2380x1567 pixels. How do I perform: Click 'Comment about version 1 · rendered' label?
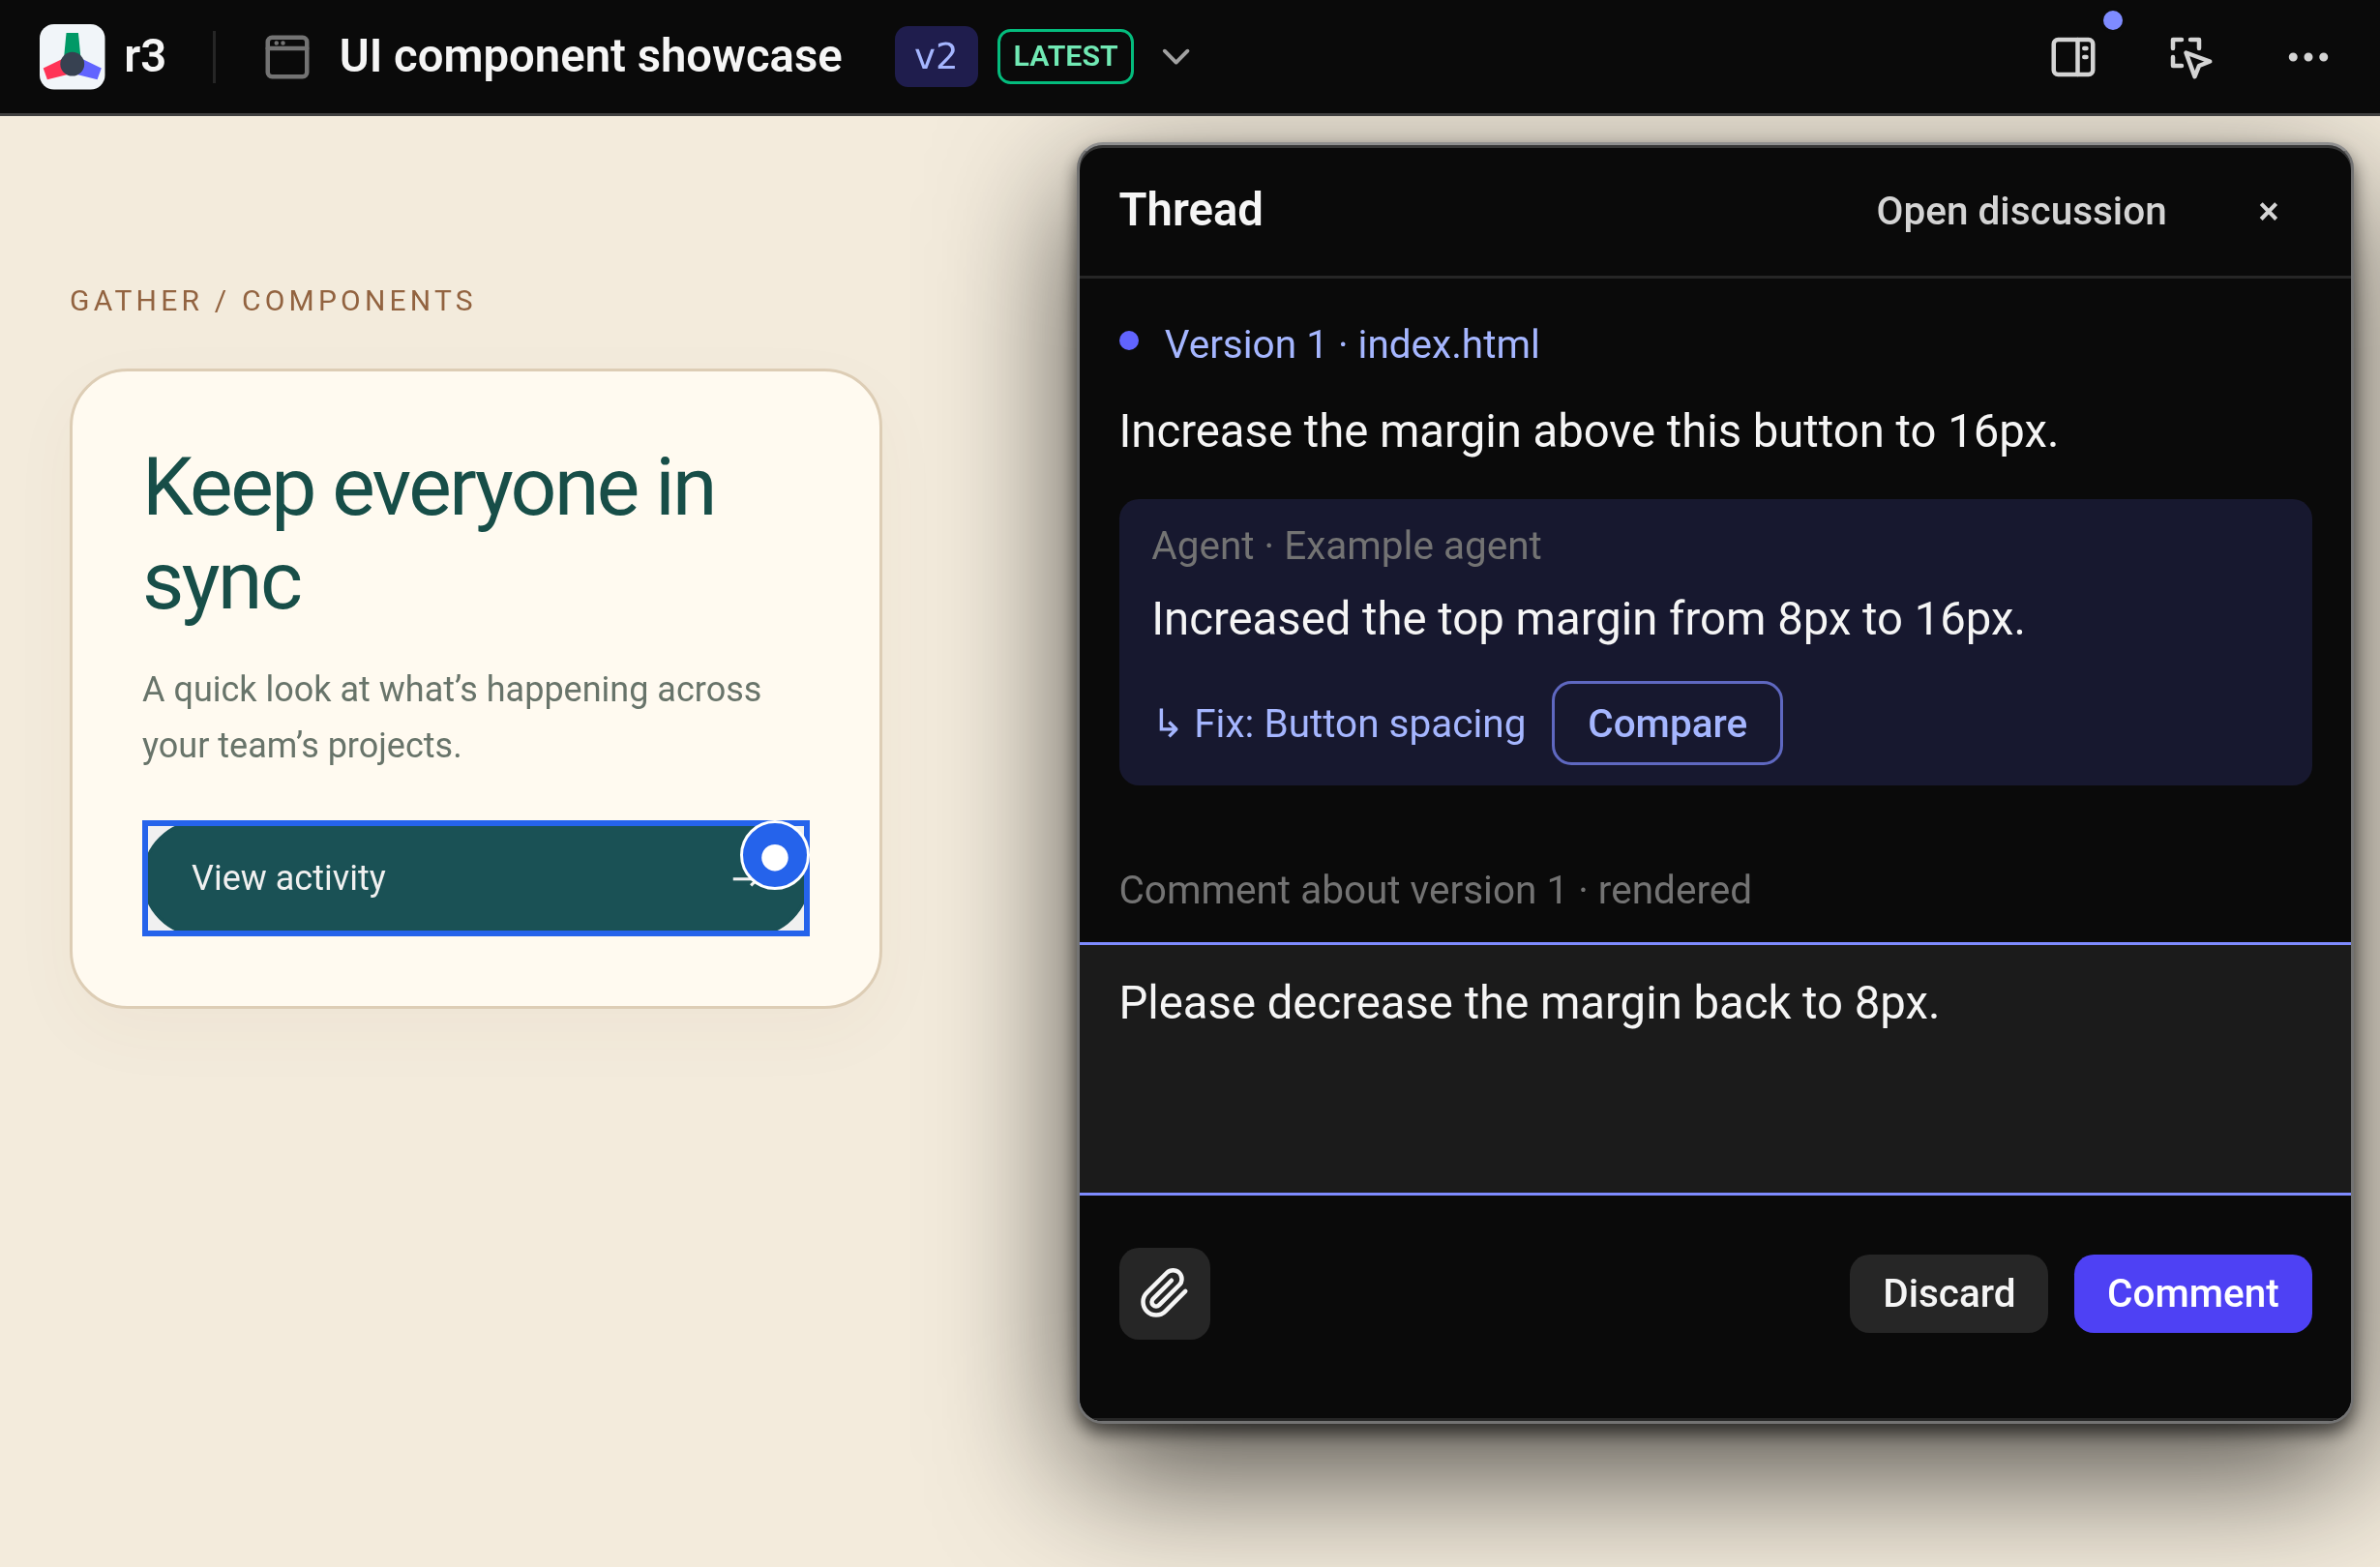click(1434, 889)
